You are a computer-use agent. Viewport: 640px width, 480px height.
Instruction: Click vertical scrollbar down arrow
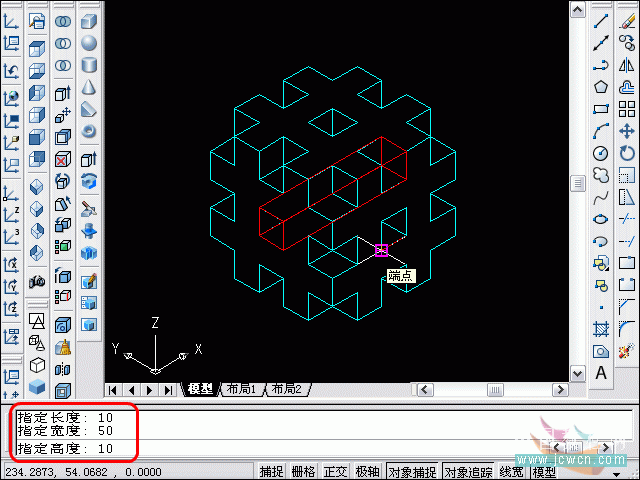(x=578, y=373)
